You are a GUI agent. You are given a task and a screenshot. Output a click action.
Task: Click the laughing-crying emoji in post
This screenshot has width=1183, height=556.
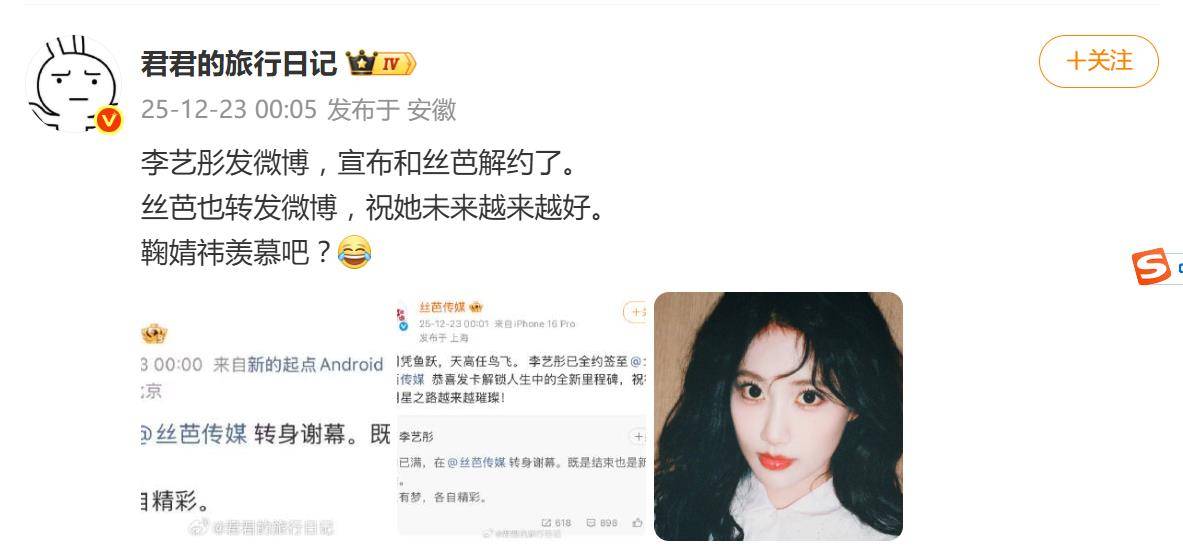[355, 252]
